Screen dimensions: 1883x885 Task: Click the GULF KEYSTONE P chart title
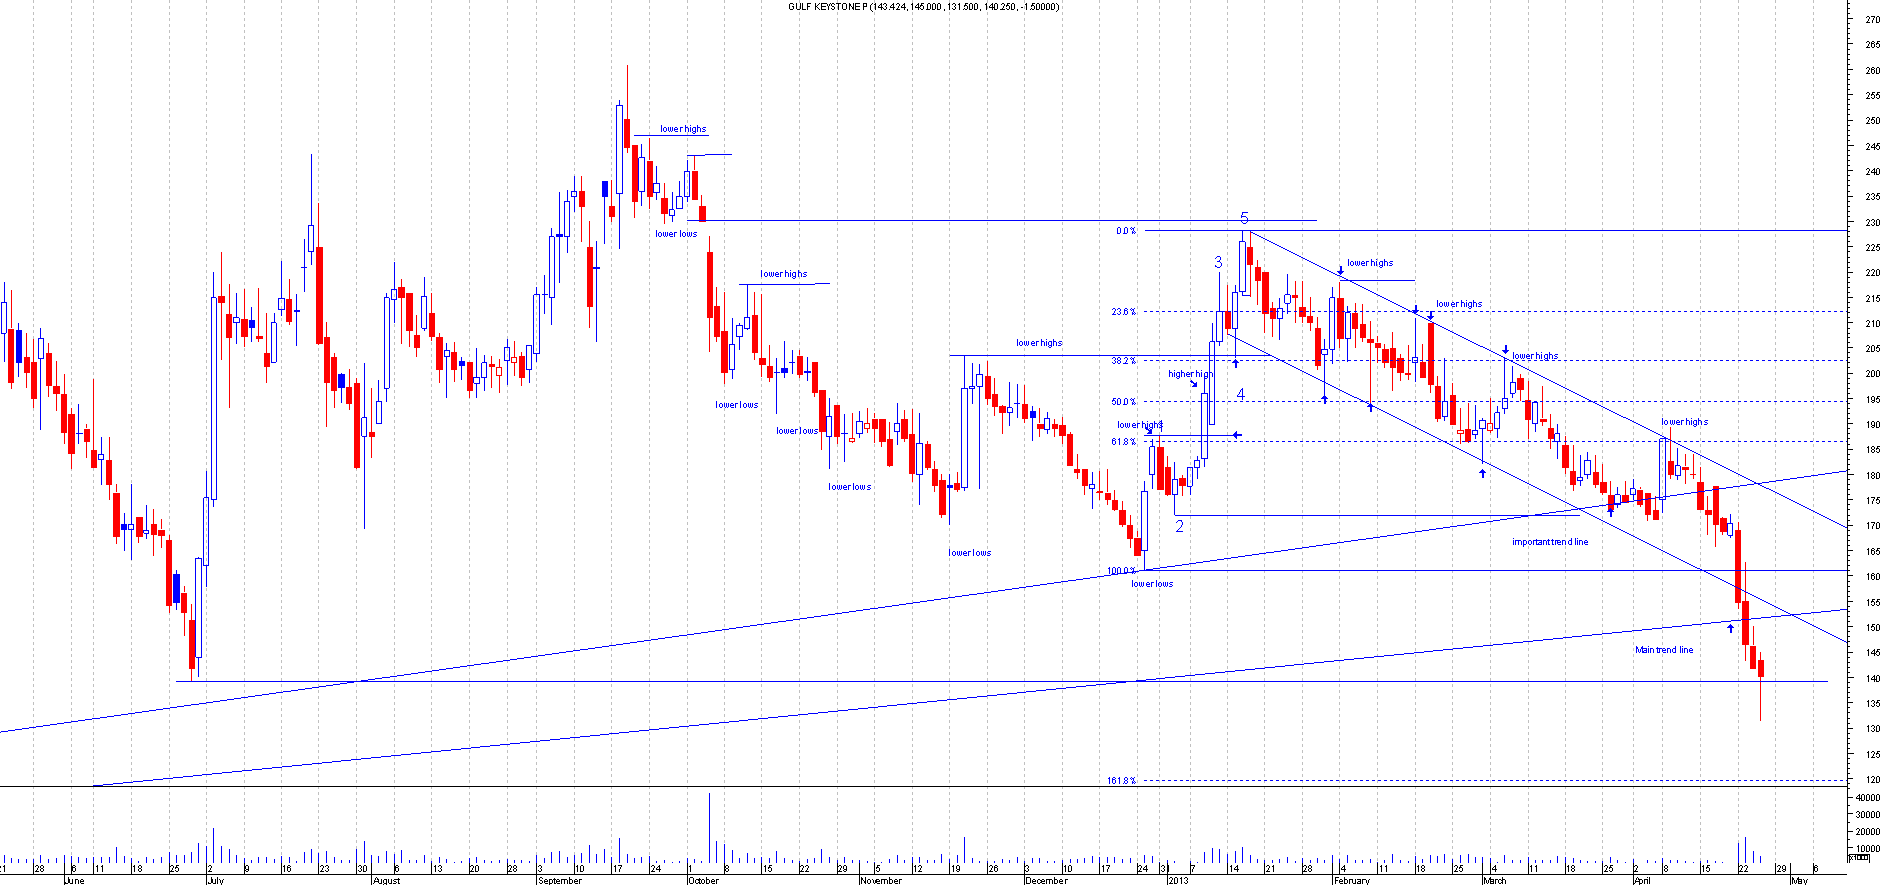click(923, 7)
